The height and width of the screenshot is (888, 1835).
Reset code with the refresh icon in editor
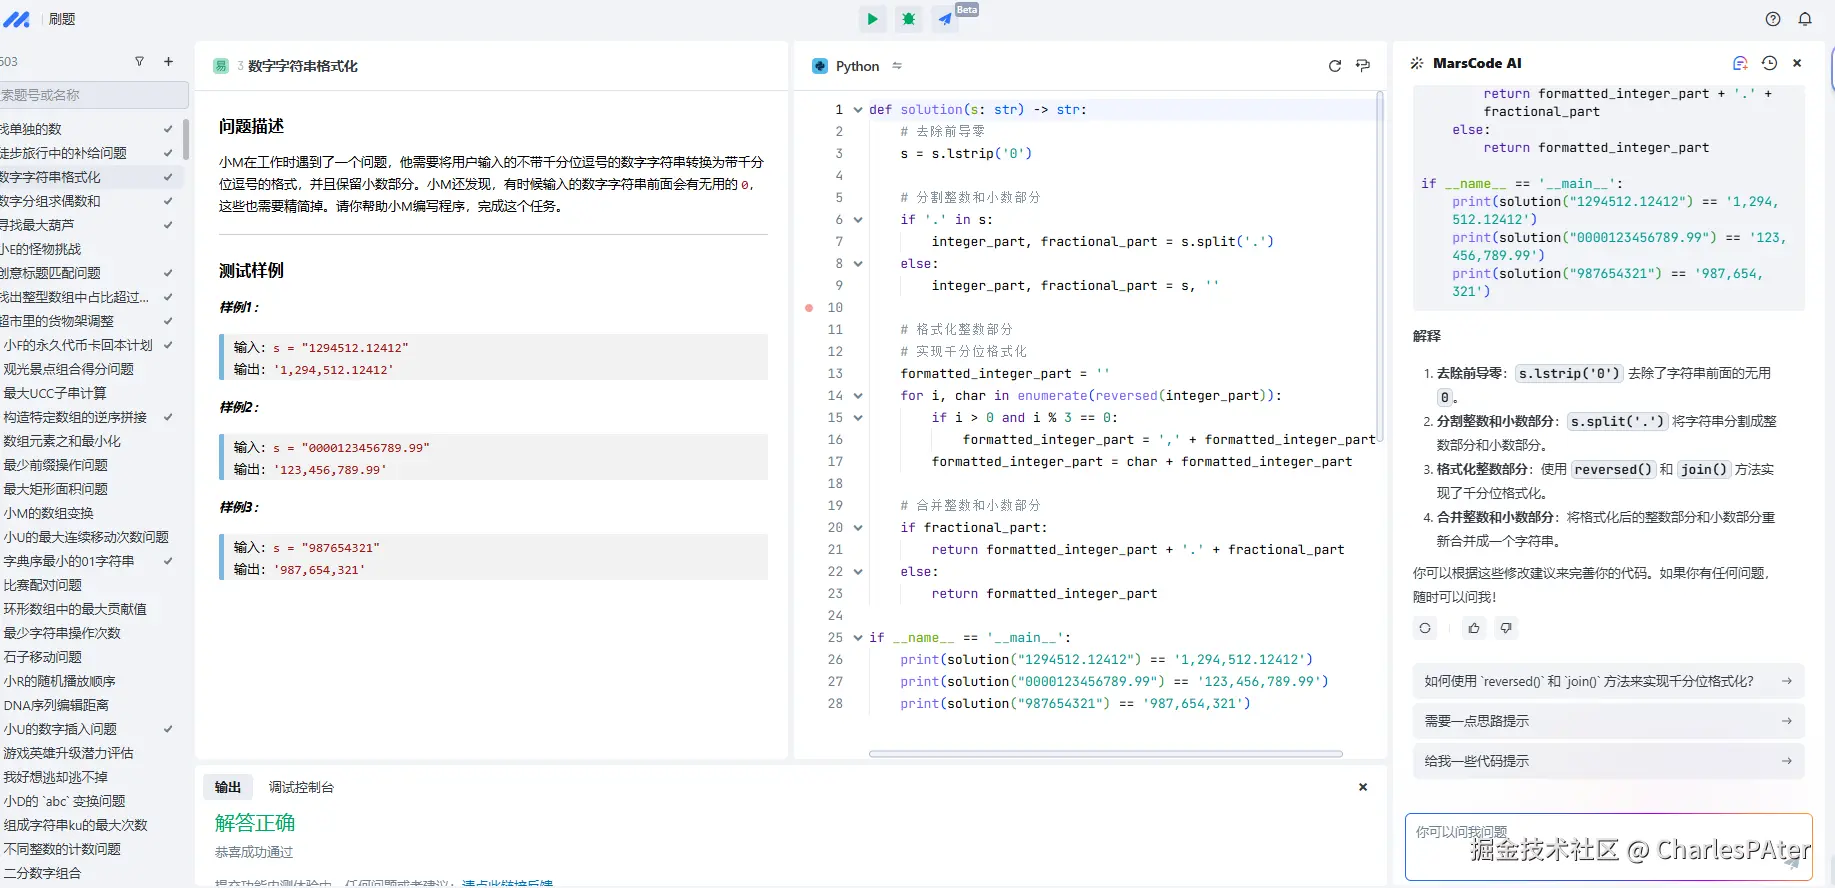(1334, 66)
